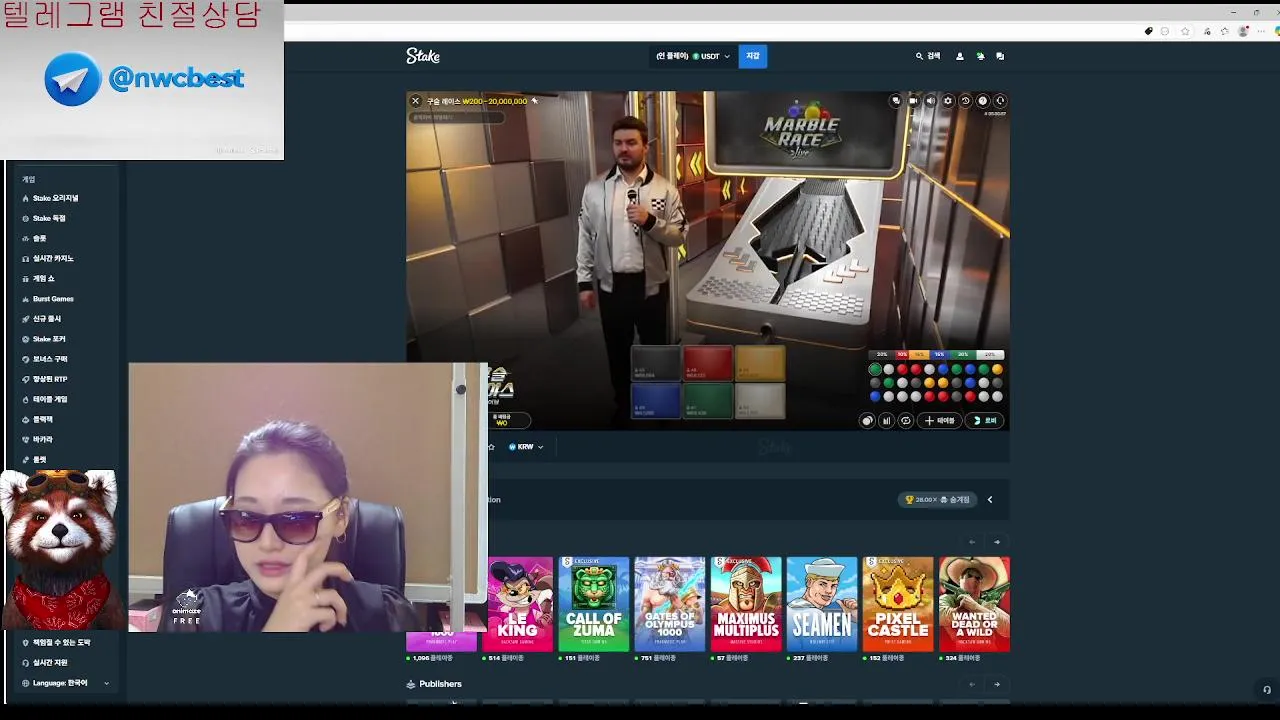Click the headset support icon at bottom right
The width and height of the screenshot is (1280, 720).
[x=1266, y=690]
